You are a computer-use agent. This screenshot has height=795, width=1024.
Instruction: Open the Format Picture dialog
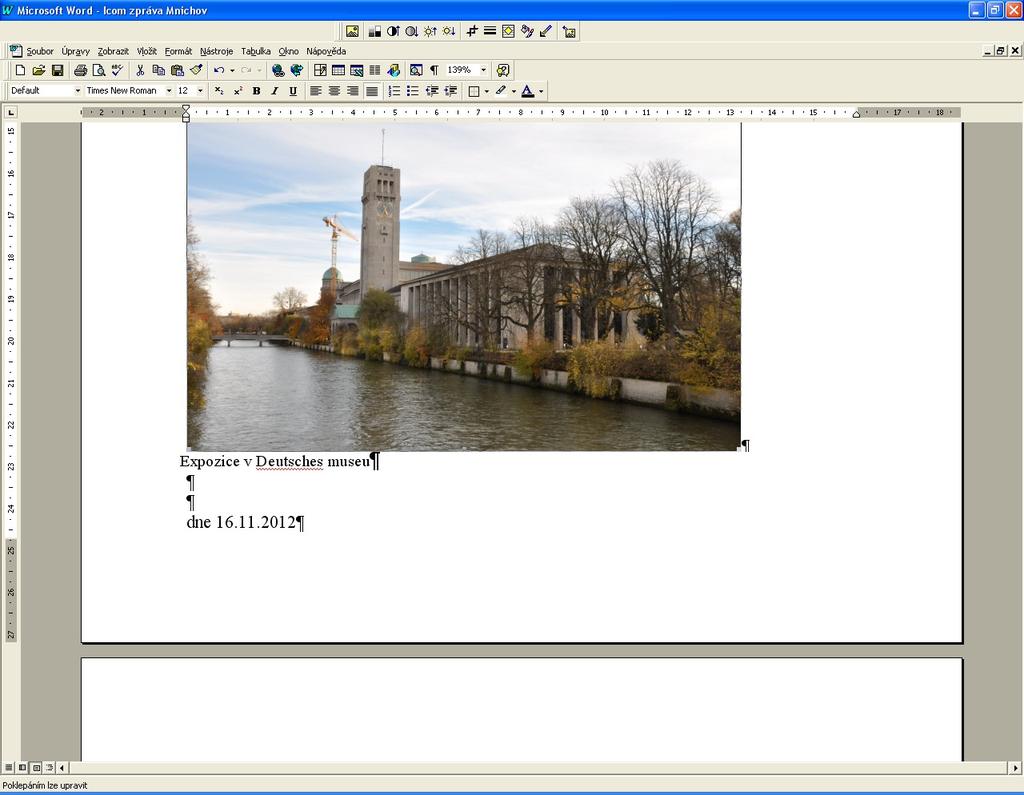(x=527, y=31)
